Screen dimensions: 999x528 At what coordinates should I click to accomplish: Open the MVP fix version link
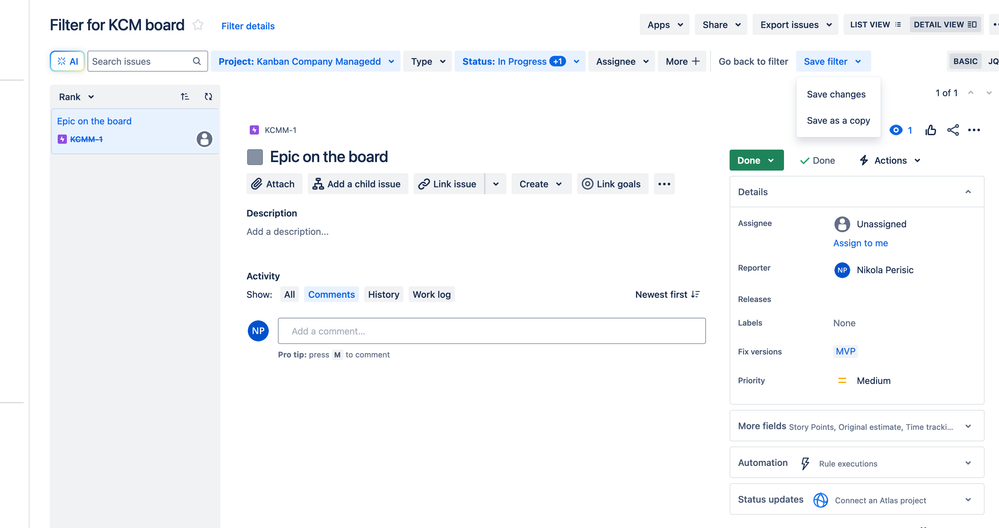point(845,352)
